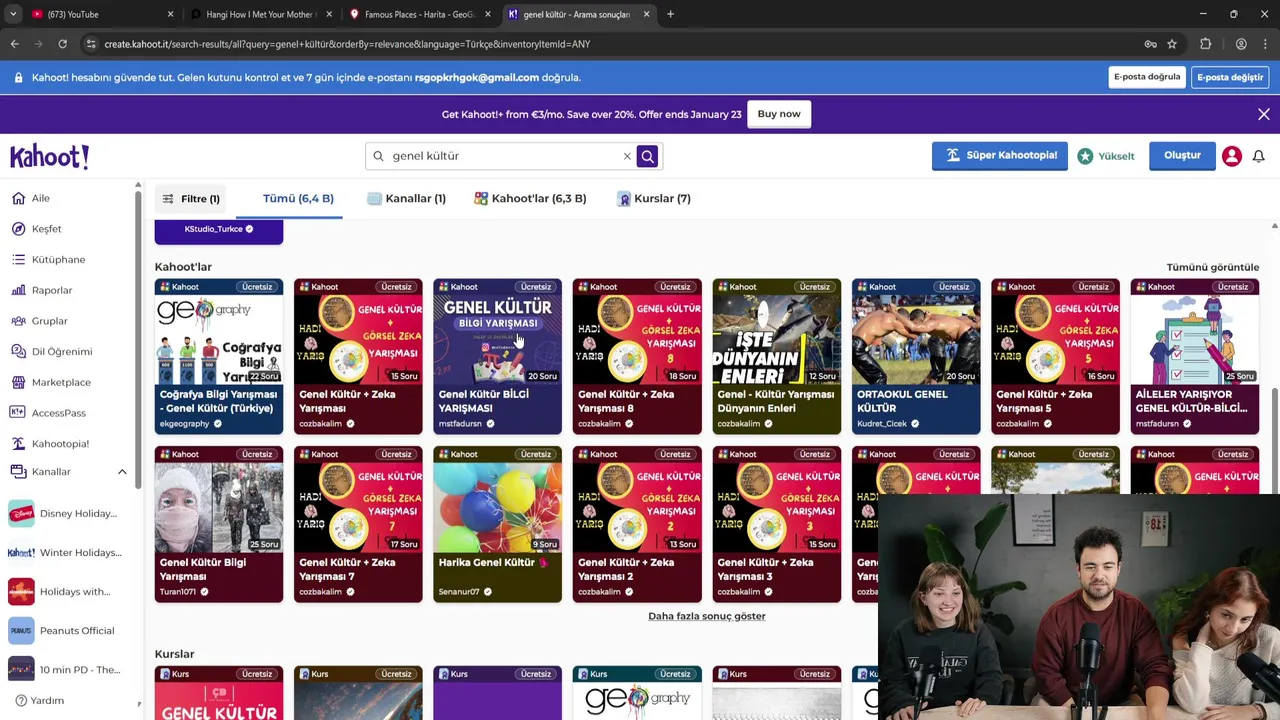Open Genel Kültür + Zeka Yarışması 2 card
Image resolution: width=1280 pixels, height=720 pixels.
pyautogui.click(x=637, y=525)
